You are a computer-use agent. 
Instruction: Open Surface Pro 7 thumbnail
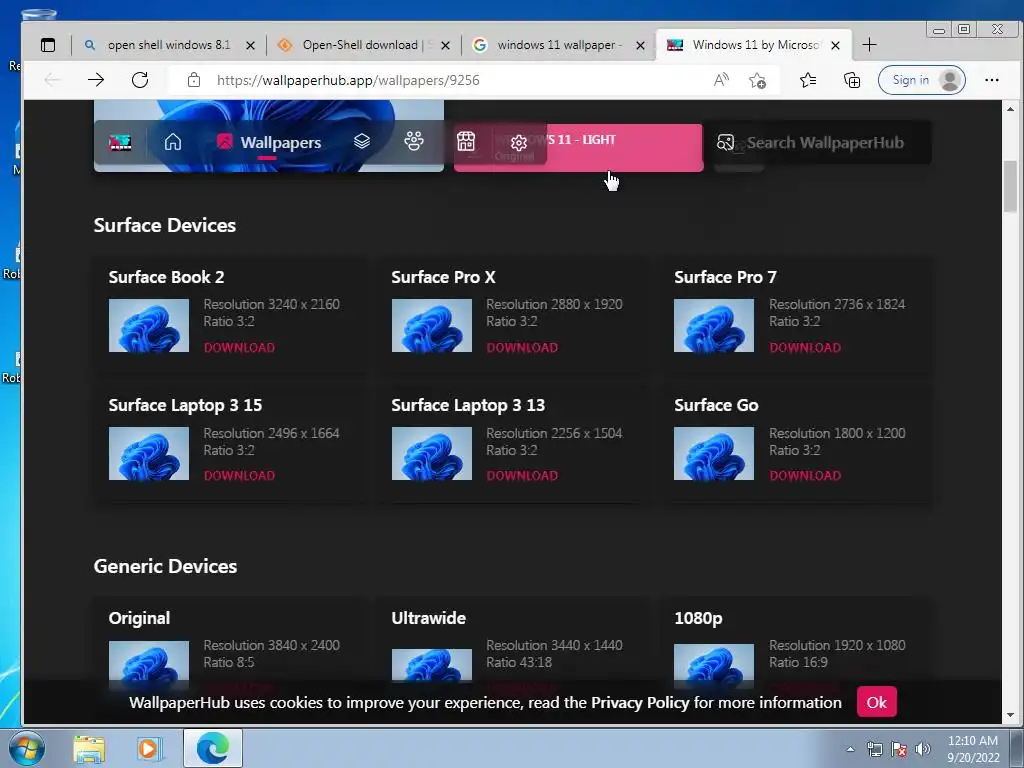point(714,325)
